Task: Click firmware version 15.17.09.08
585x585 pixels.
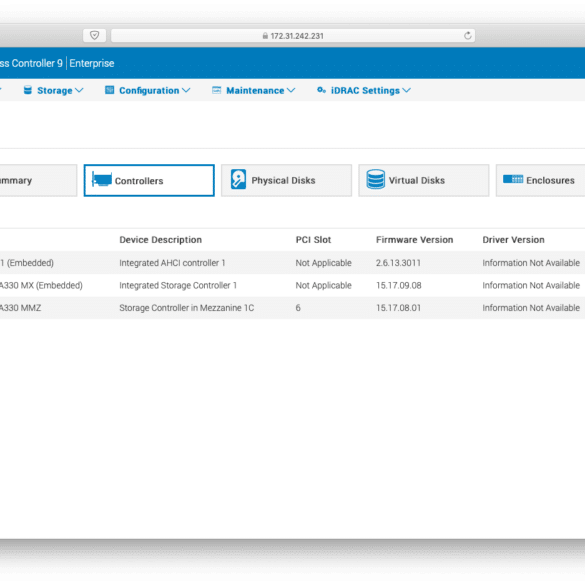Action: point(398,285)
